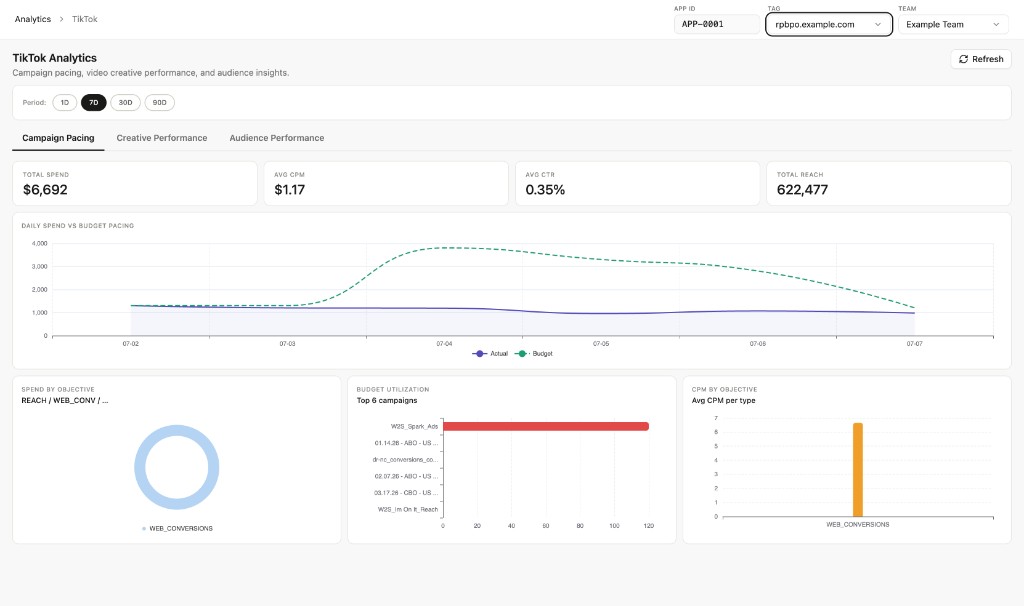Click the Total Reach value 622,477
The image size is (1024, 606).
[802, 190]
